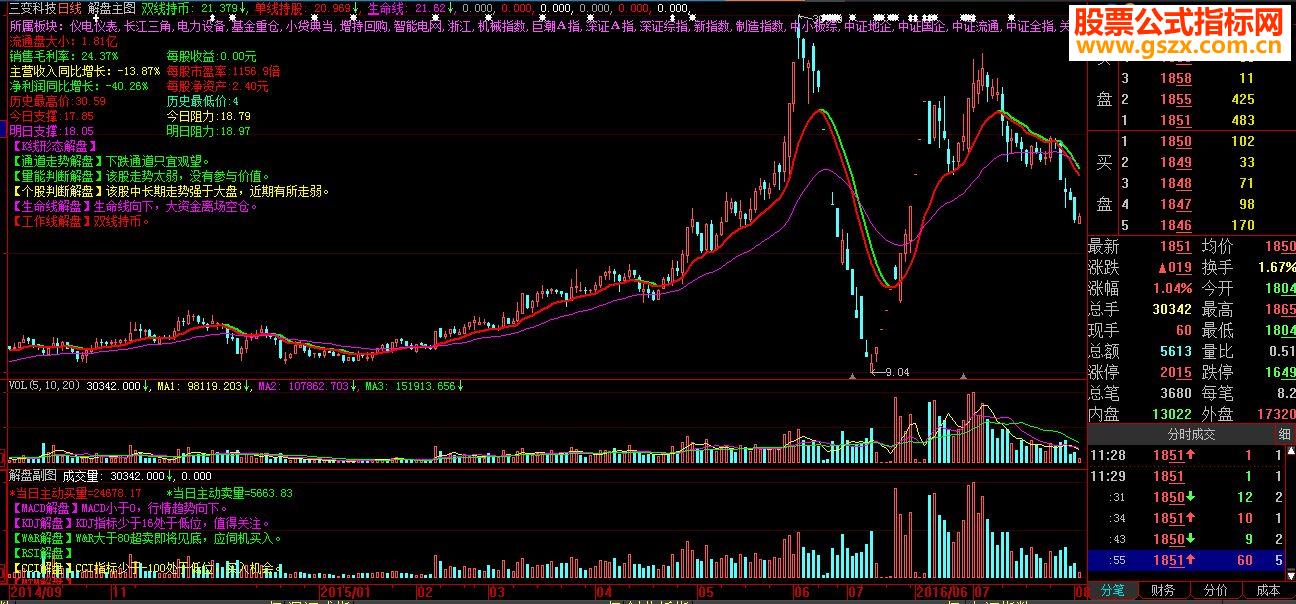
Task: Select the 11:29 trade row
Action: [x=1186, y=476]
